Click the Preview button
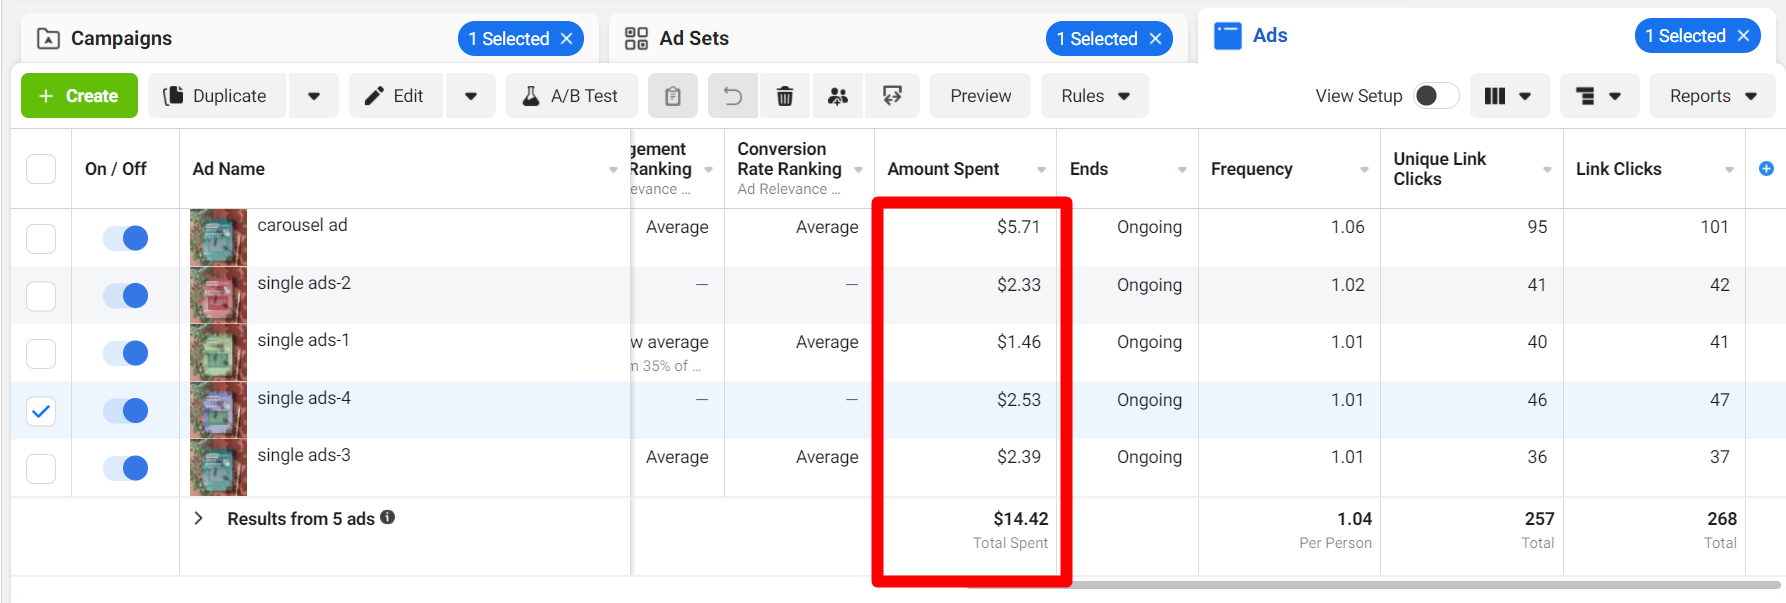The height and width of the screenshot is (603, 1786). (x=980, y=96)
